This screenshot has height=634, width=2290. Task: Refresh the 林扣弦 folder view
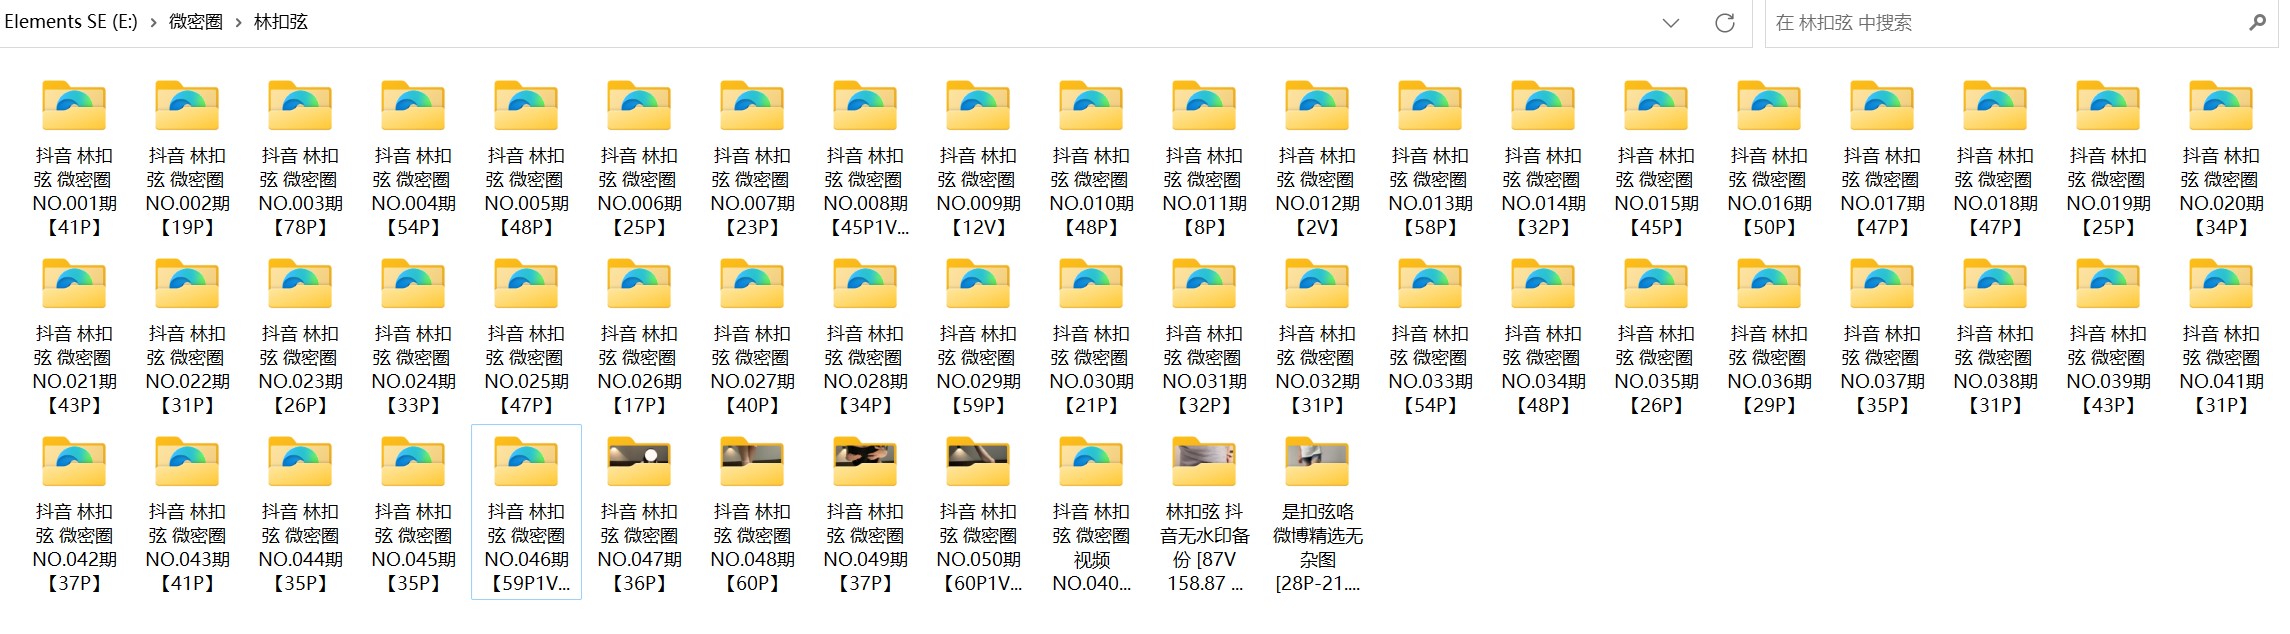tap(1725, 23)
